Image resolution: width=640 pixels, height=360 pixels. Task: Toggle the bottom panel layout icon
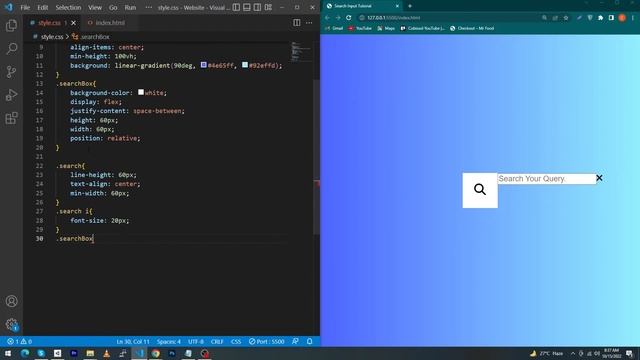click(x=247, y=7)
